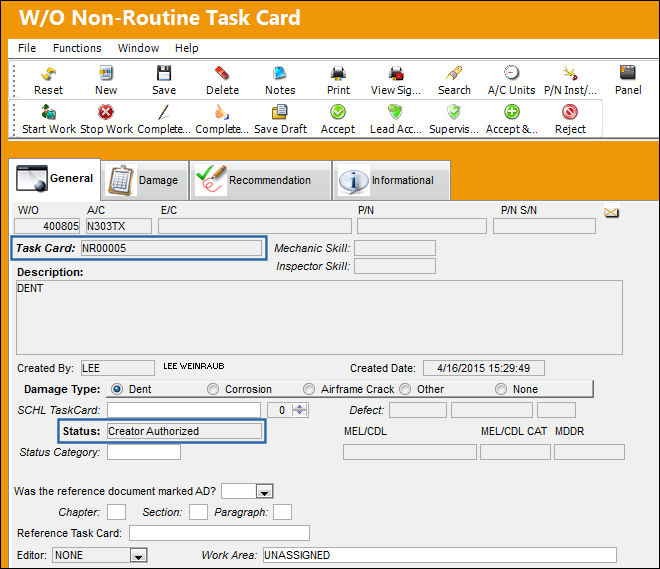Click the MEL/CDL input field
The image size is (660, 569).
click(410, 452)
